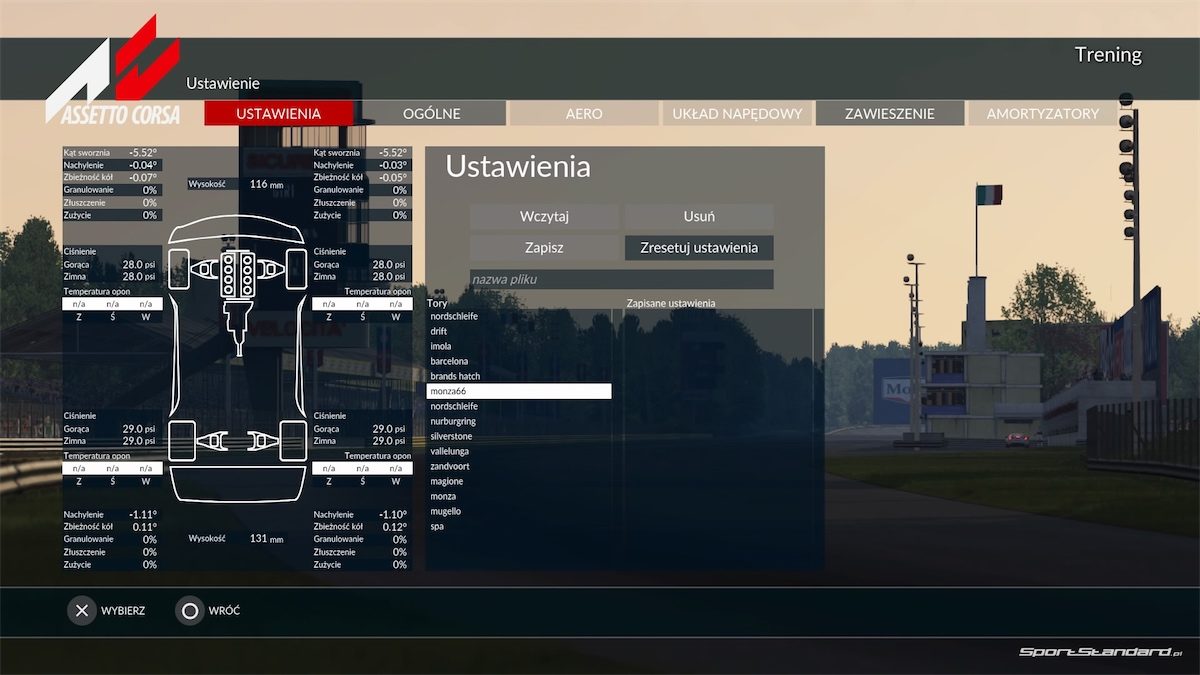Click the front-right tire on car diagram
Screen dimensions: 1200x675
(x=295, y=269)
